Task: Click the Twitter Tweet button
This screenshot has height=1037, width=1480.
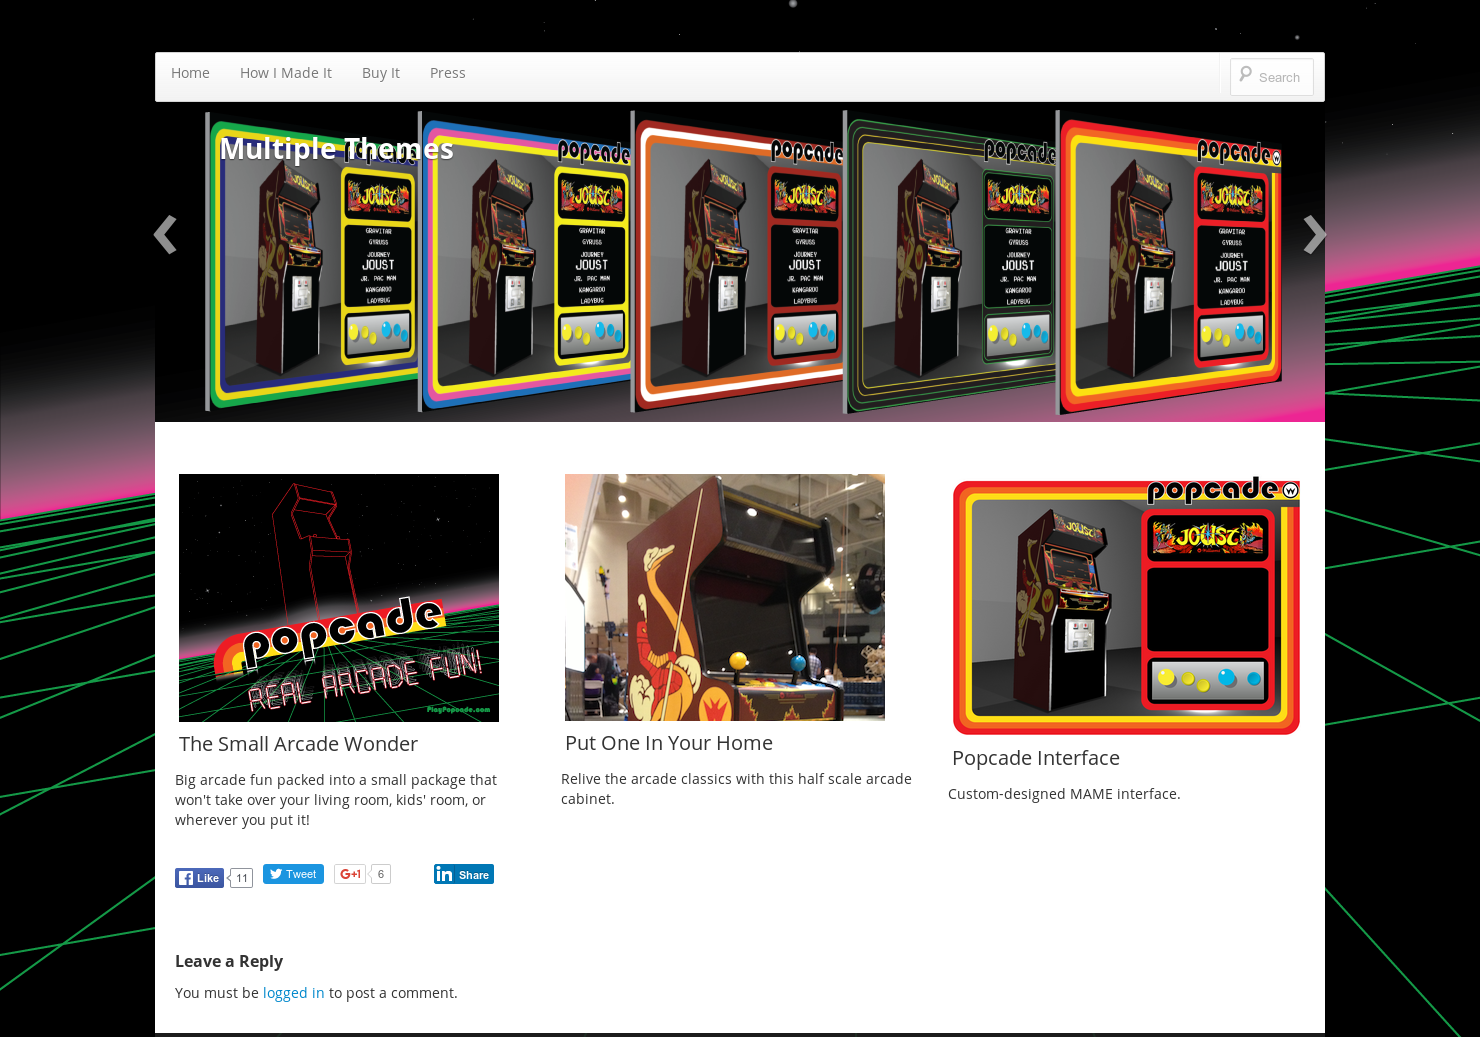Action: point(293,874)
